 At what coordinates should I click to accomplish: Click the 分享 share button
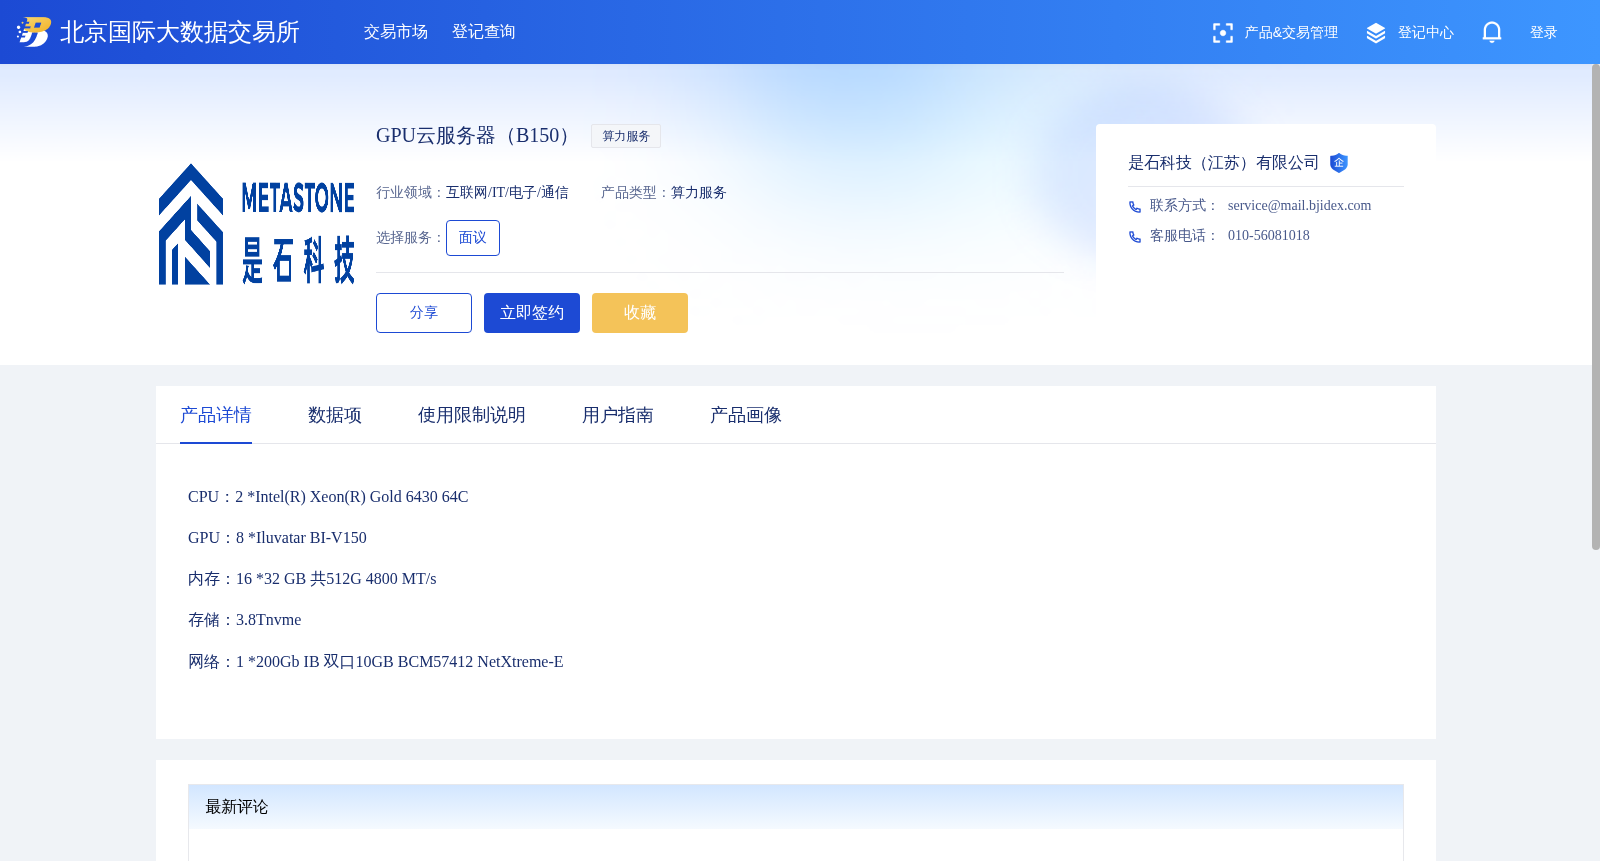tap(424, 313)
